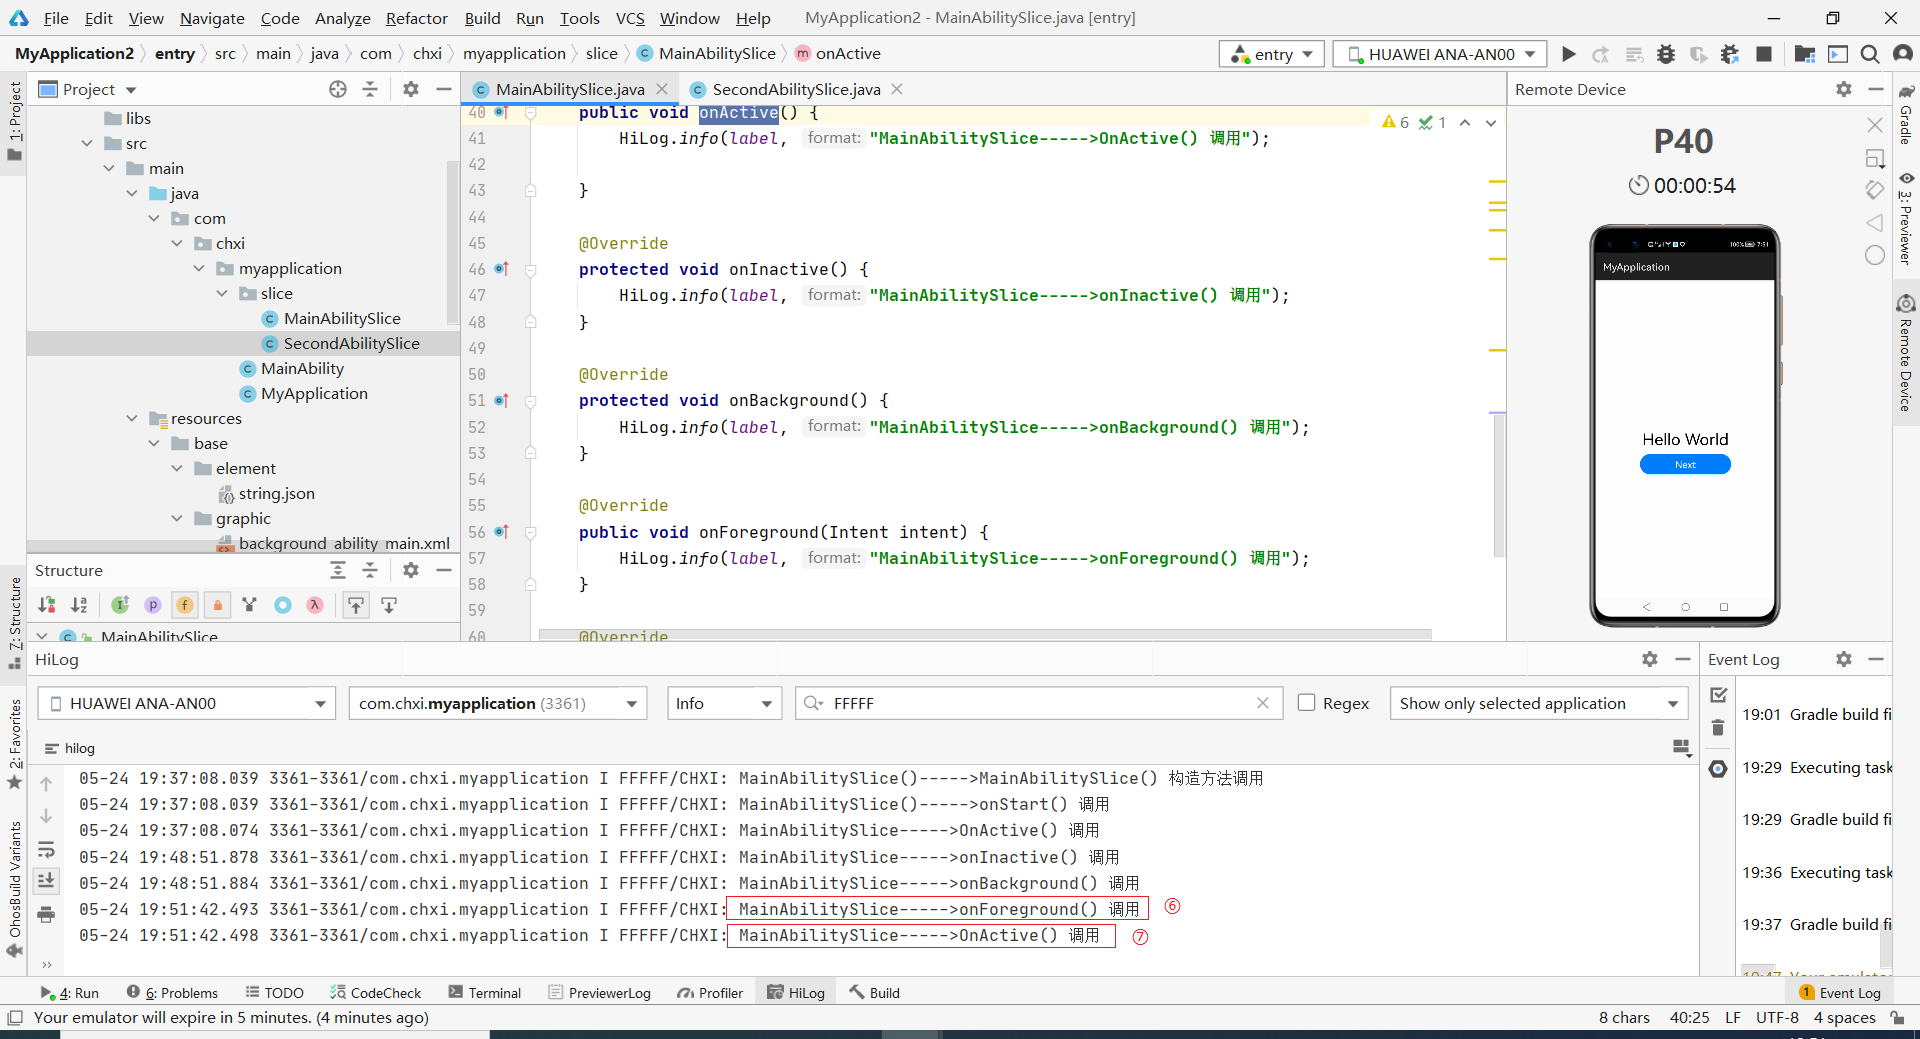Rotate the remote device screen icon

click(x=1874, y=189)
